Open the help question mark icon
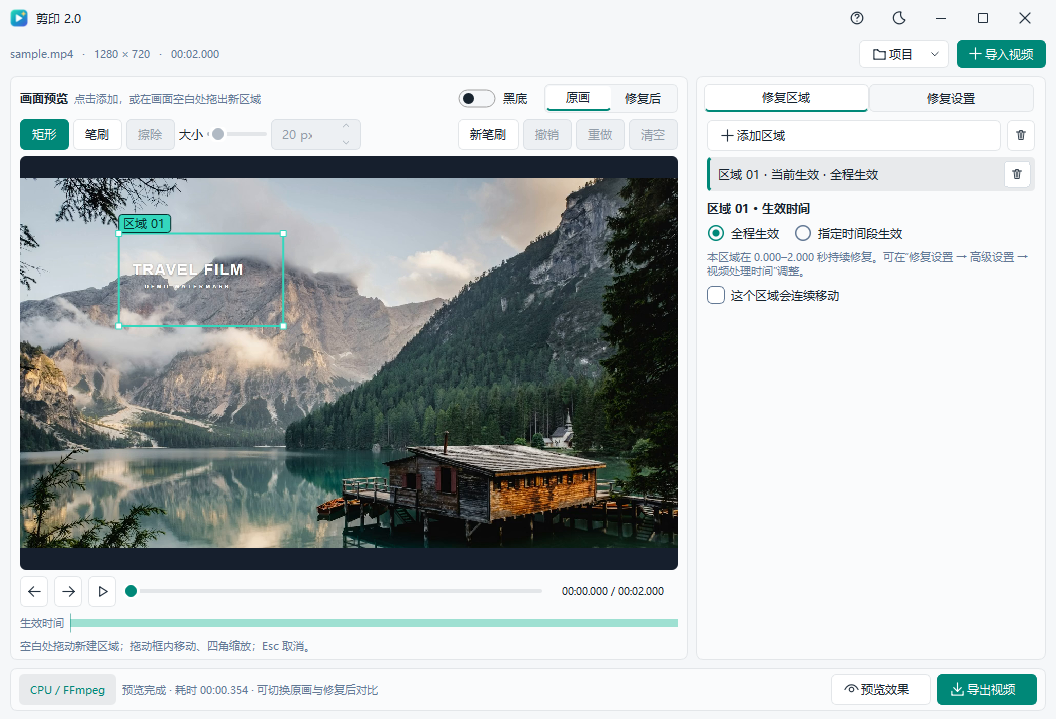 pyautogui.click(x=857, y=18)
